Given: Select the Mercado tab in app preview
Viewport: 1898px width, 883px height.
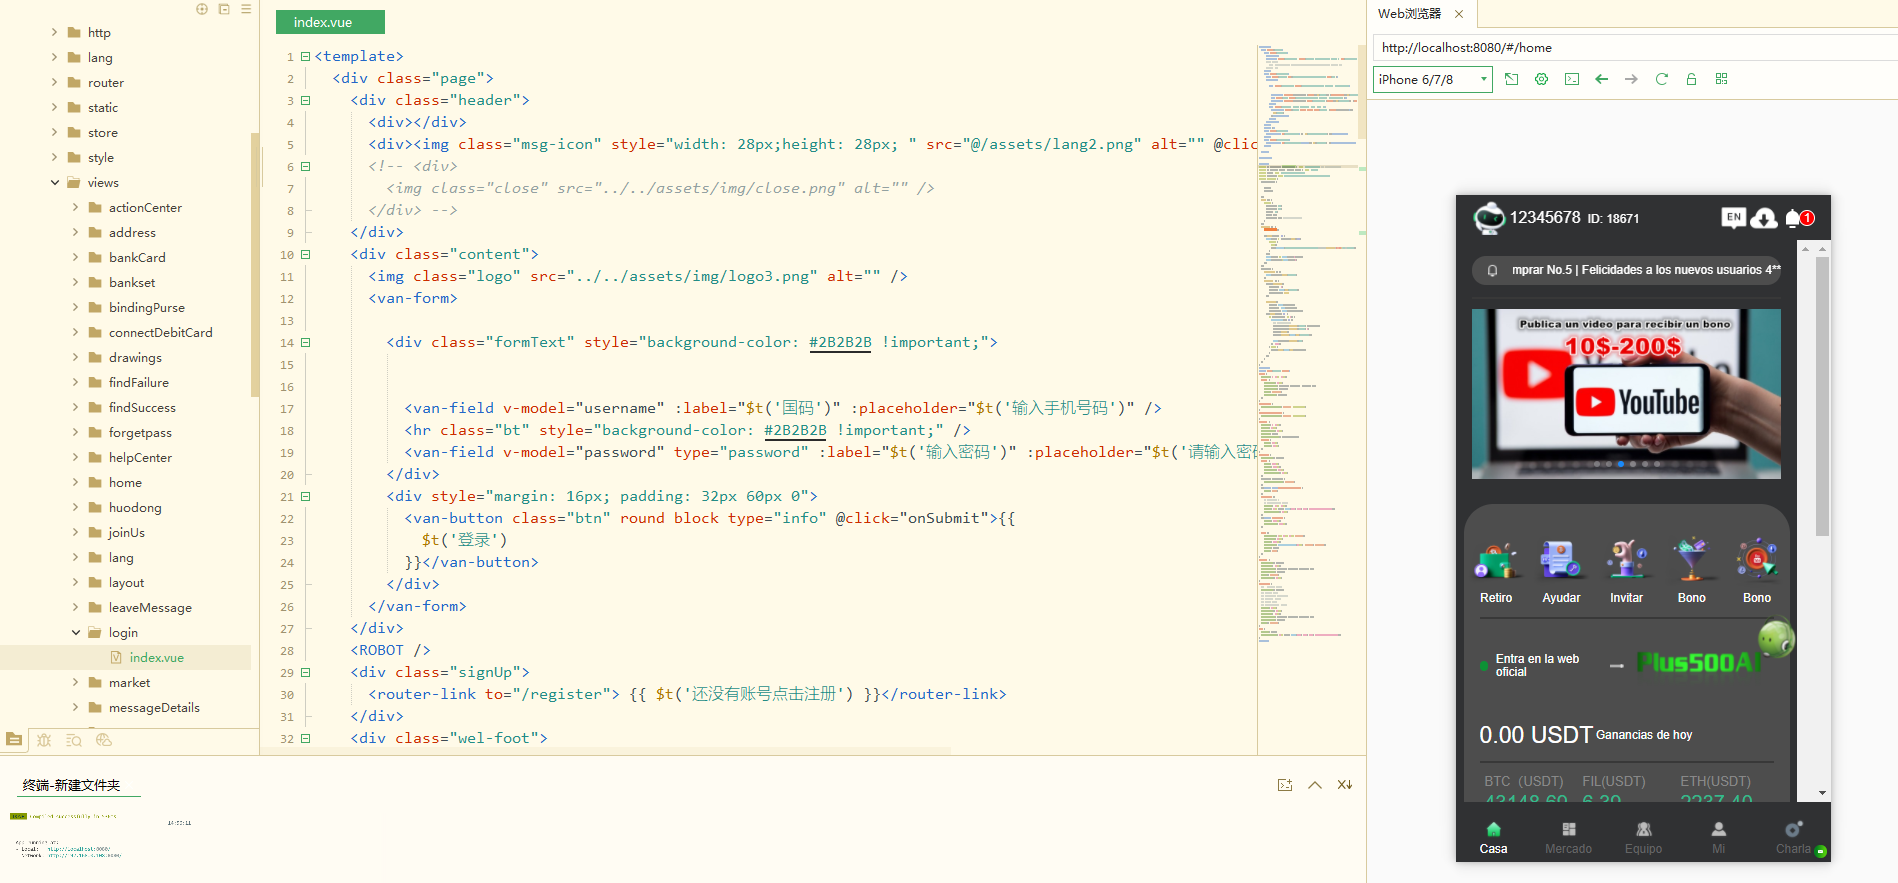Looking at the screenshot, I should [x=1568, y=837].
